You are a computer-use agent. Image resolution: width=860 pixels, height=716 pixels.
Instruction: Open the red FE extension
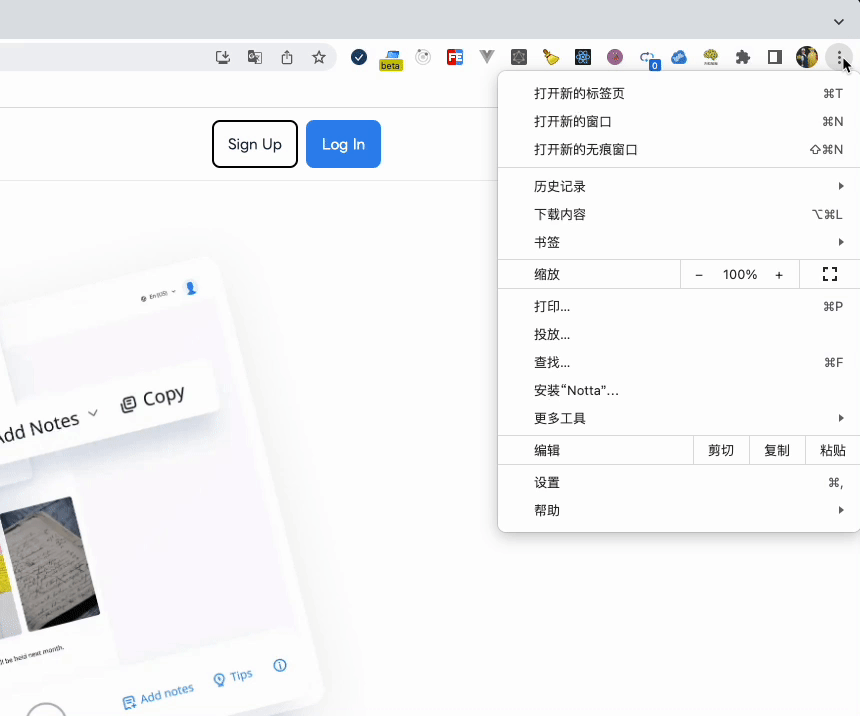(x=455, y=57)
